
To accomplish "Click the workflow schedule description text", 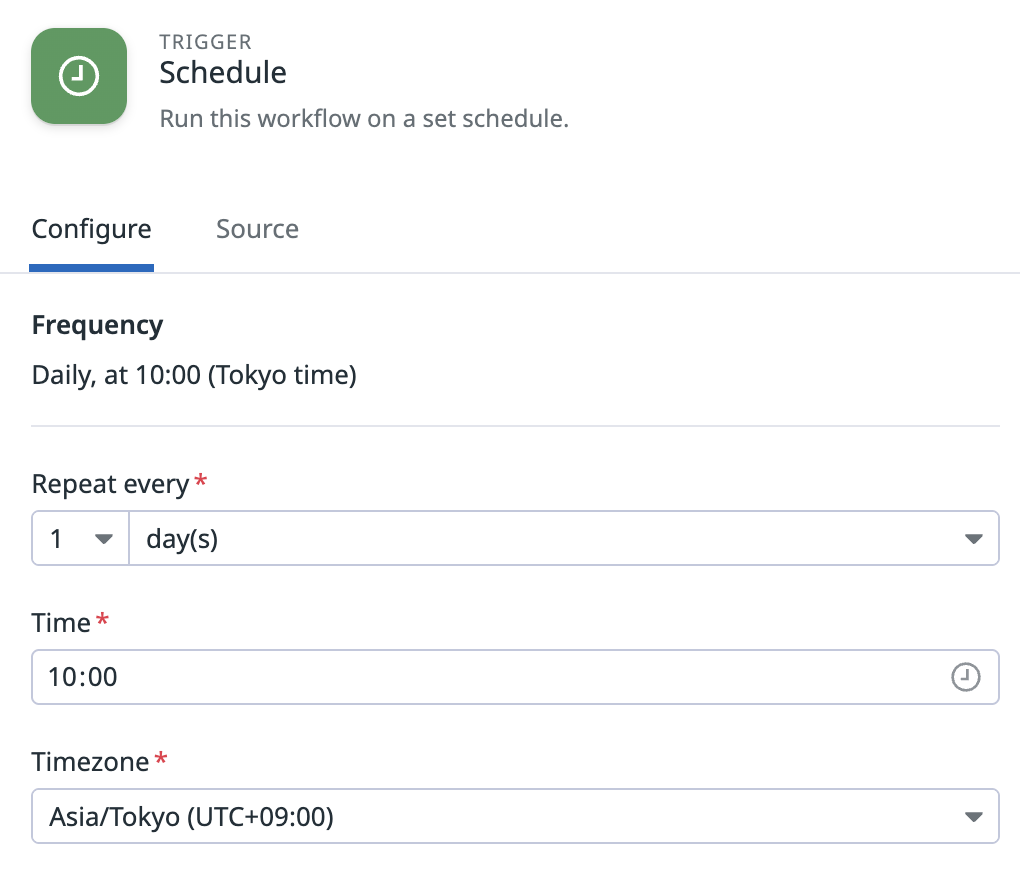I will (x=364, y=119).
